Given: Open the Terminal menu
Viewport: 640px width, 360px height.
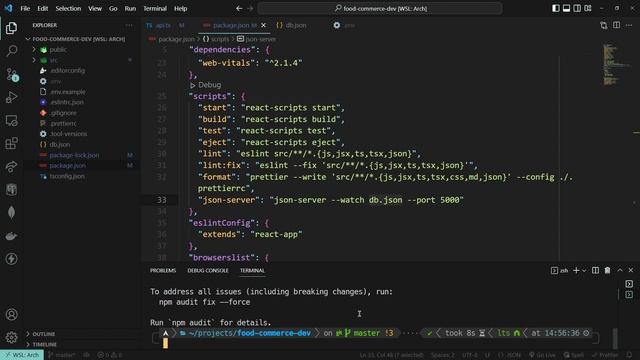Looking at the screenshot, I should 155,8.
